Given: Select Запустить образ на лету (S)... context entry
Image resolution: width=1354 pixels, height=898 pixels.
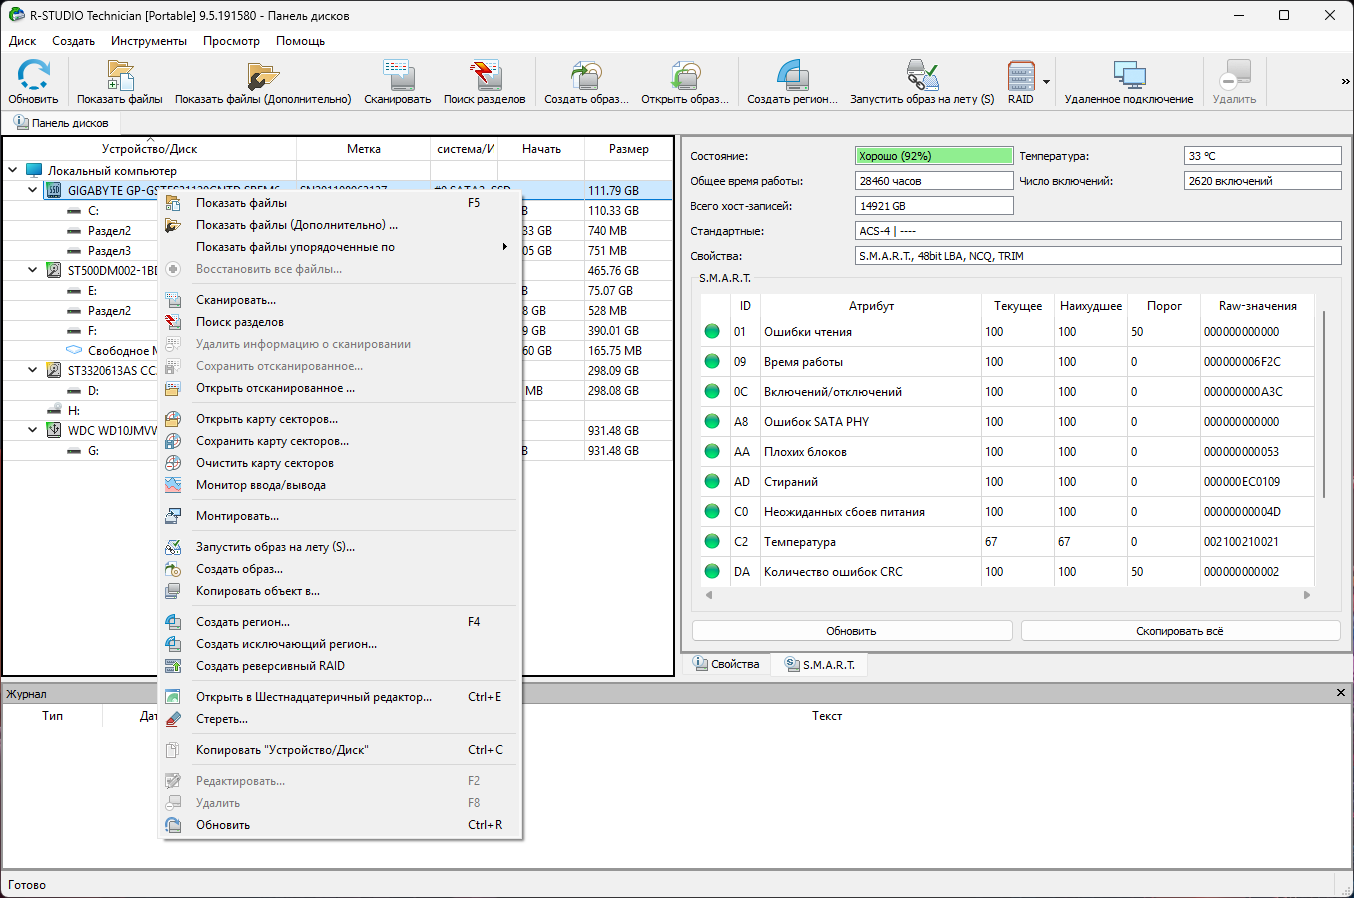Looking at the screenshot, I should point(340,547).
